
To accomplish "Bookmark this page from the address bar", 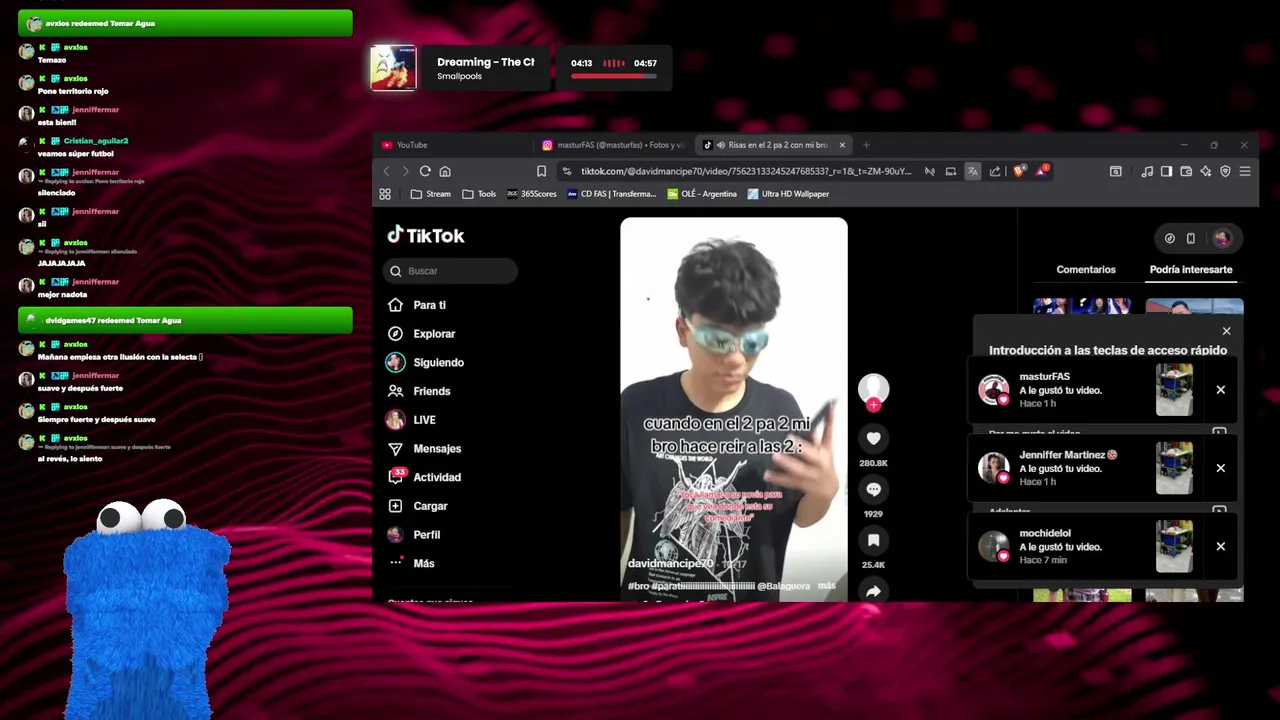I will tap(541, 171).
